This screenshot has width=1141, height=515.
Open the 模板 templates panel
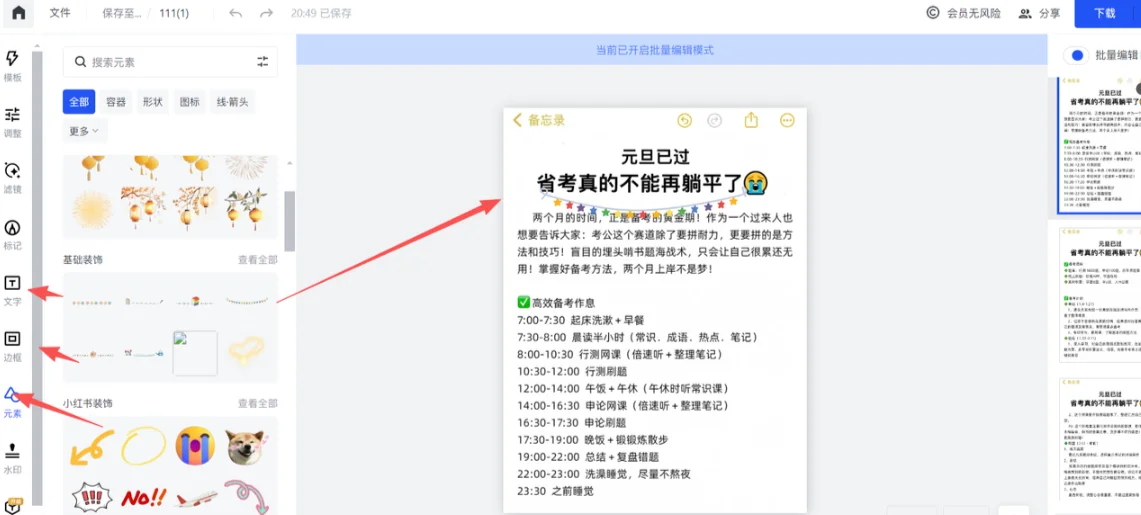pyautogui.click(x=12, y=67)
